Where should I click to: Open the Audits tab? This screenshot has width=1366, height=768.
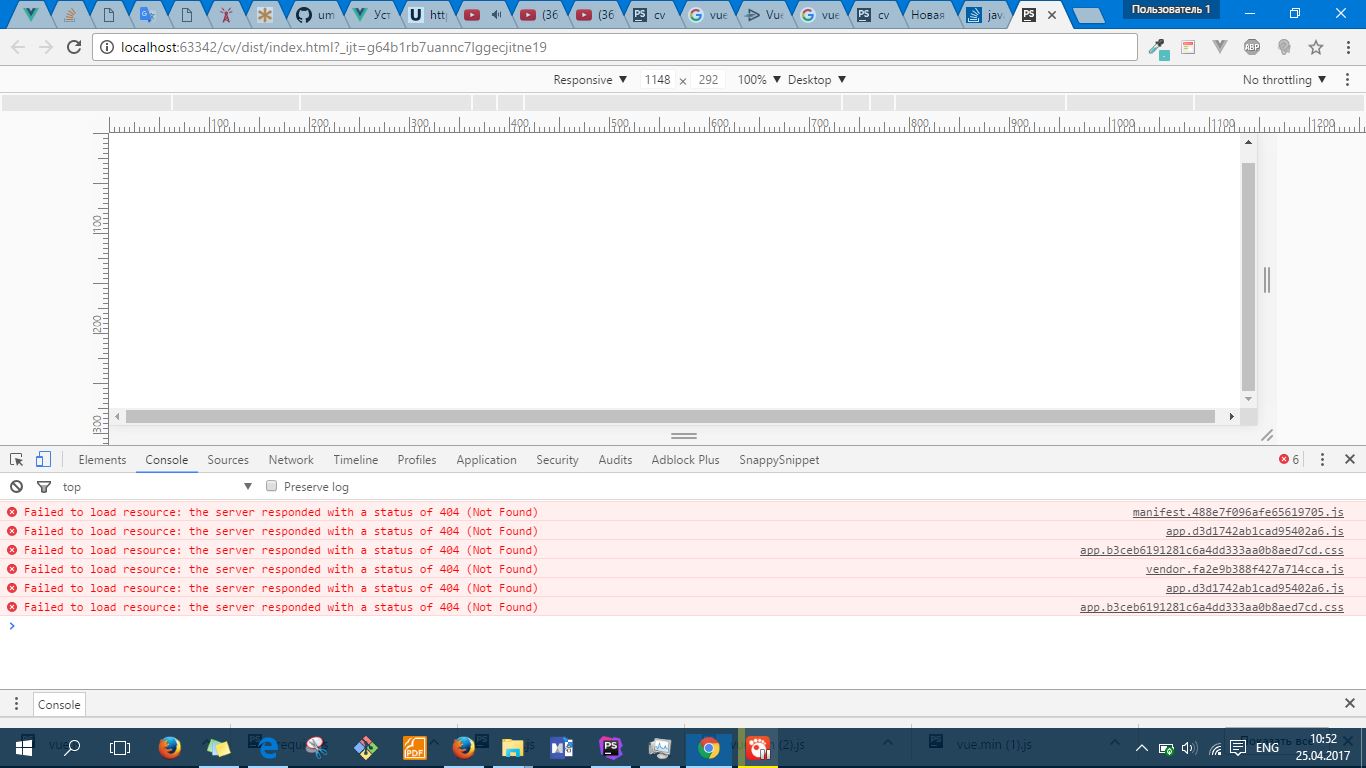click(615, 460)
